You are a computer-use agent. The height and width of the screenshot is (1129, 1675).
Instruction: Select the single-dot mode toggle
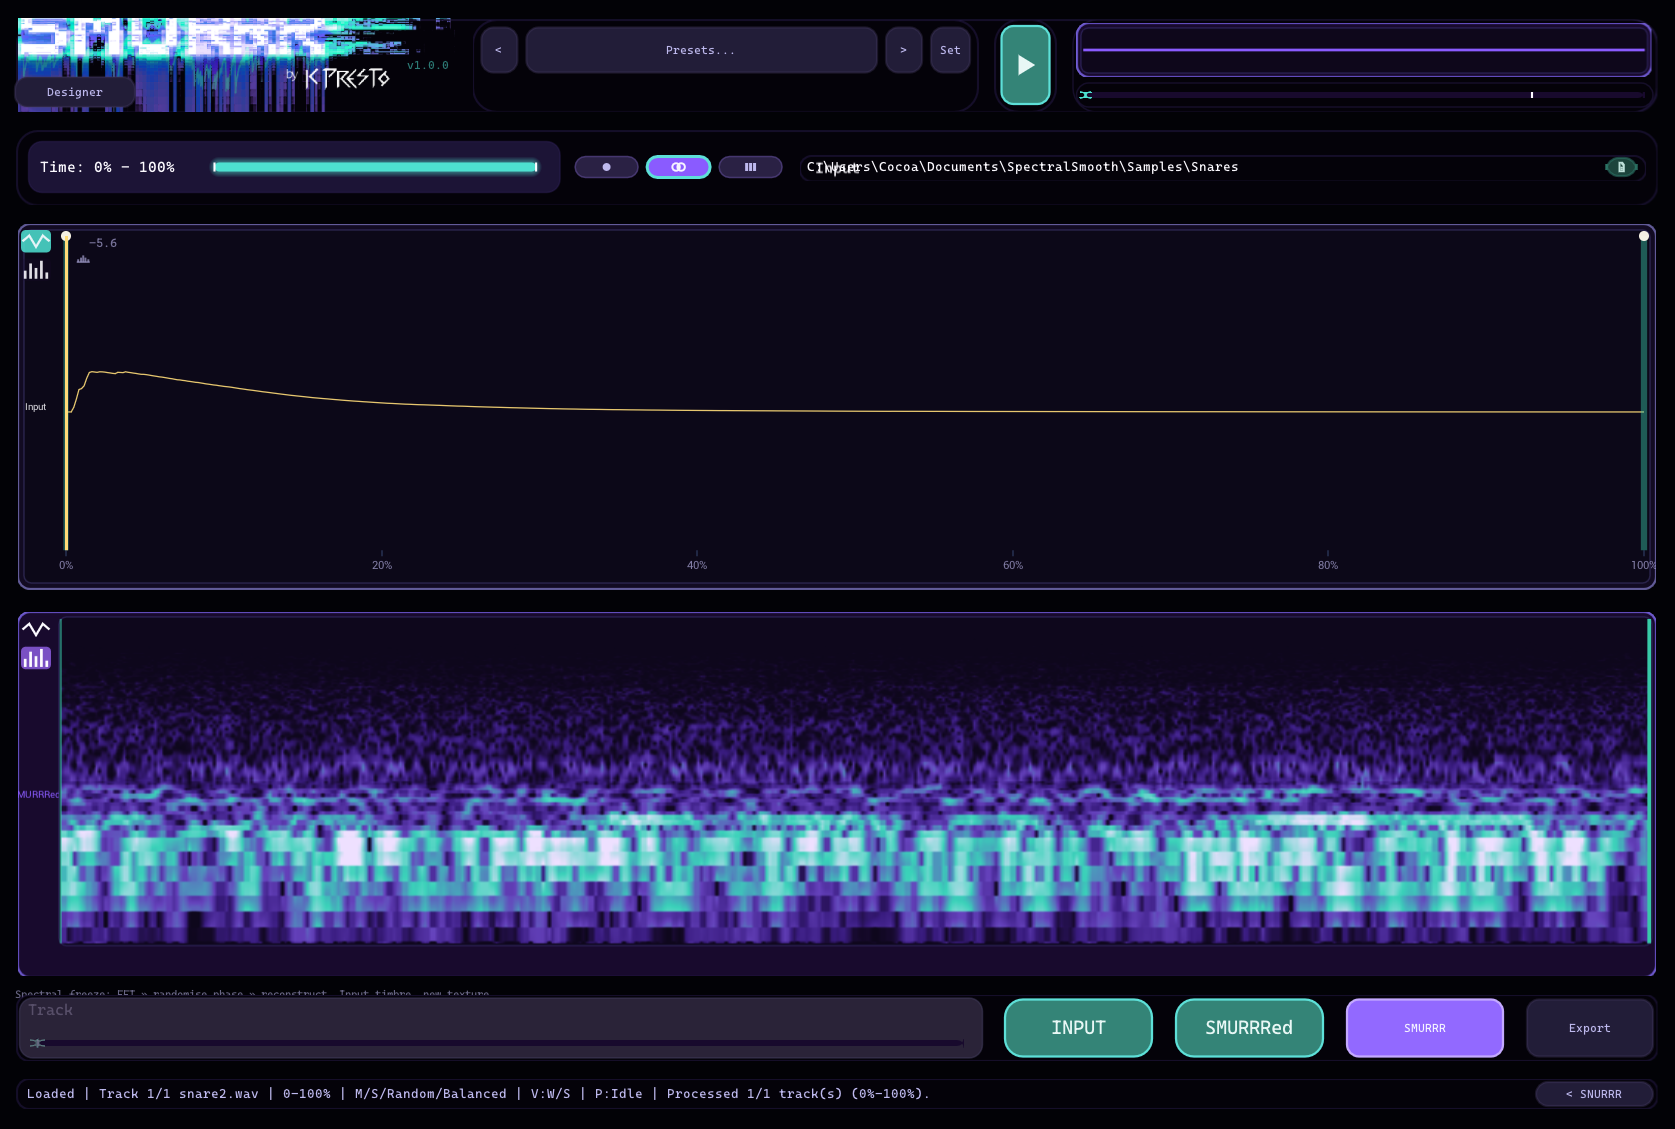[606, 167]
